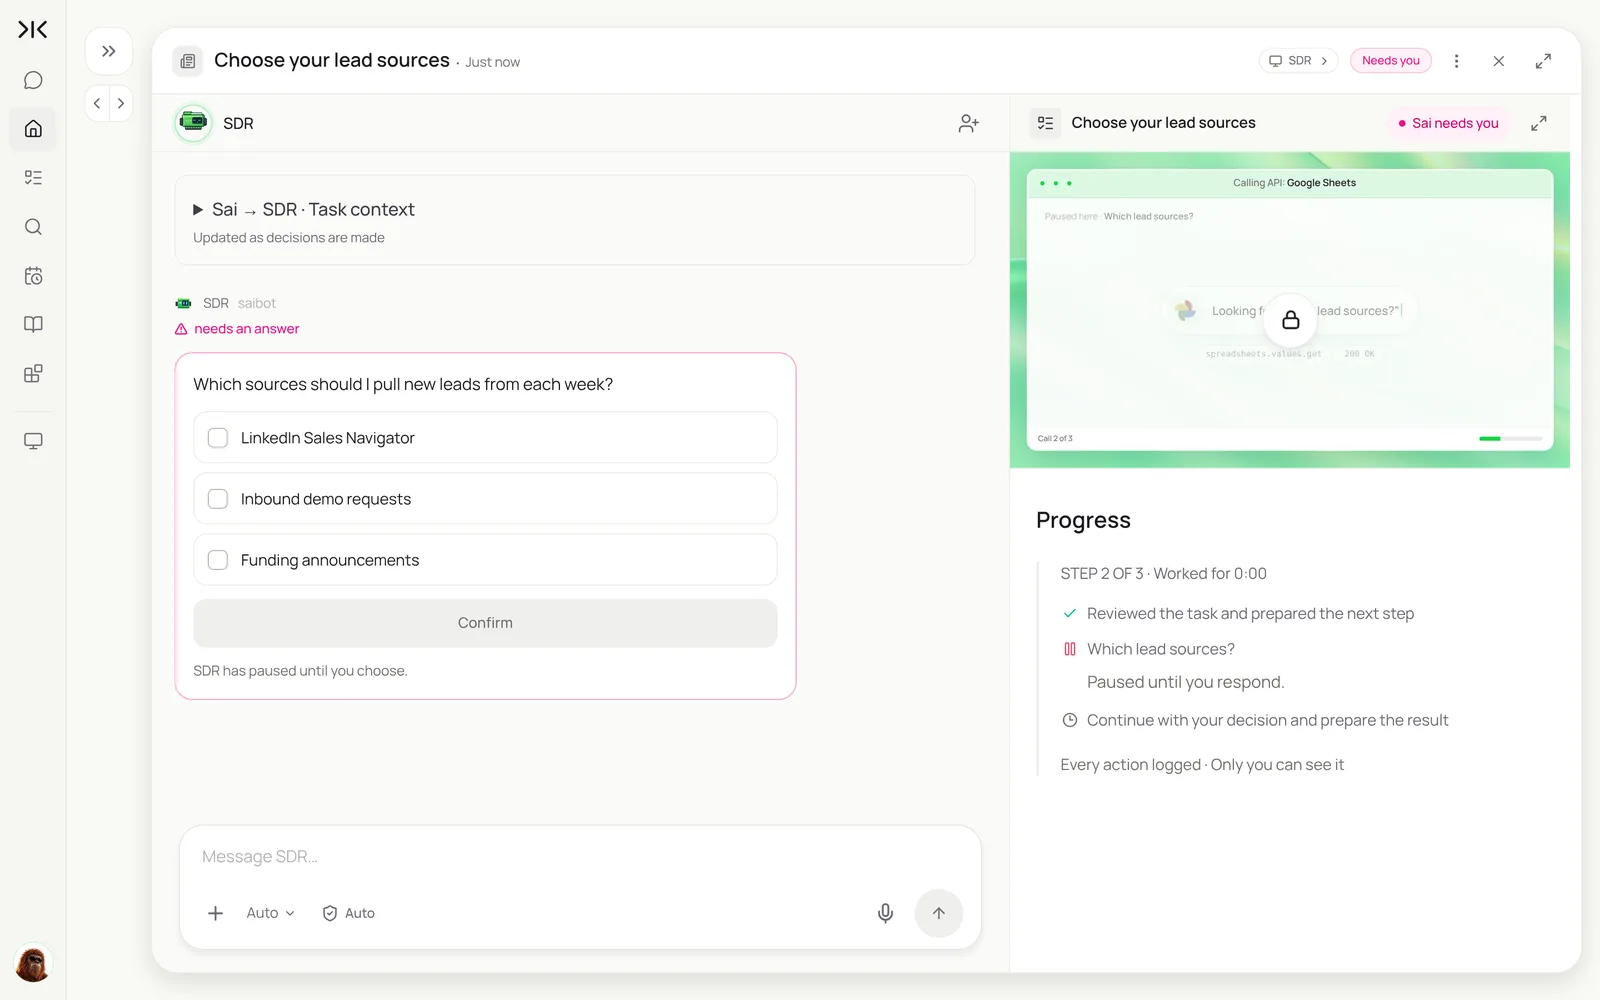Open the monitor icon in the sidebar

point(33,441)
